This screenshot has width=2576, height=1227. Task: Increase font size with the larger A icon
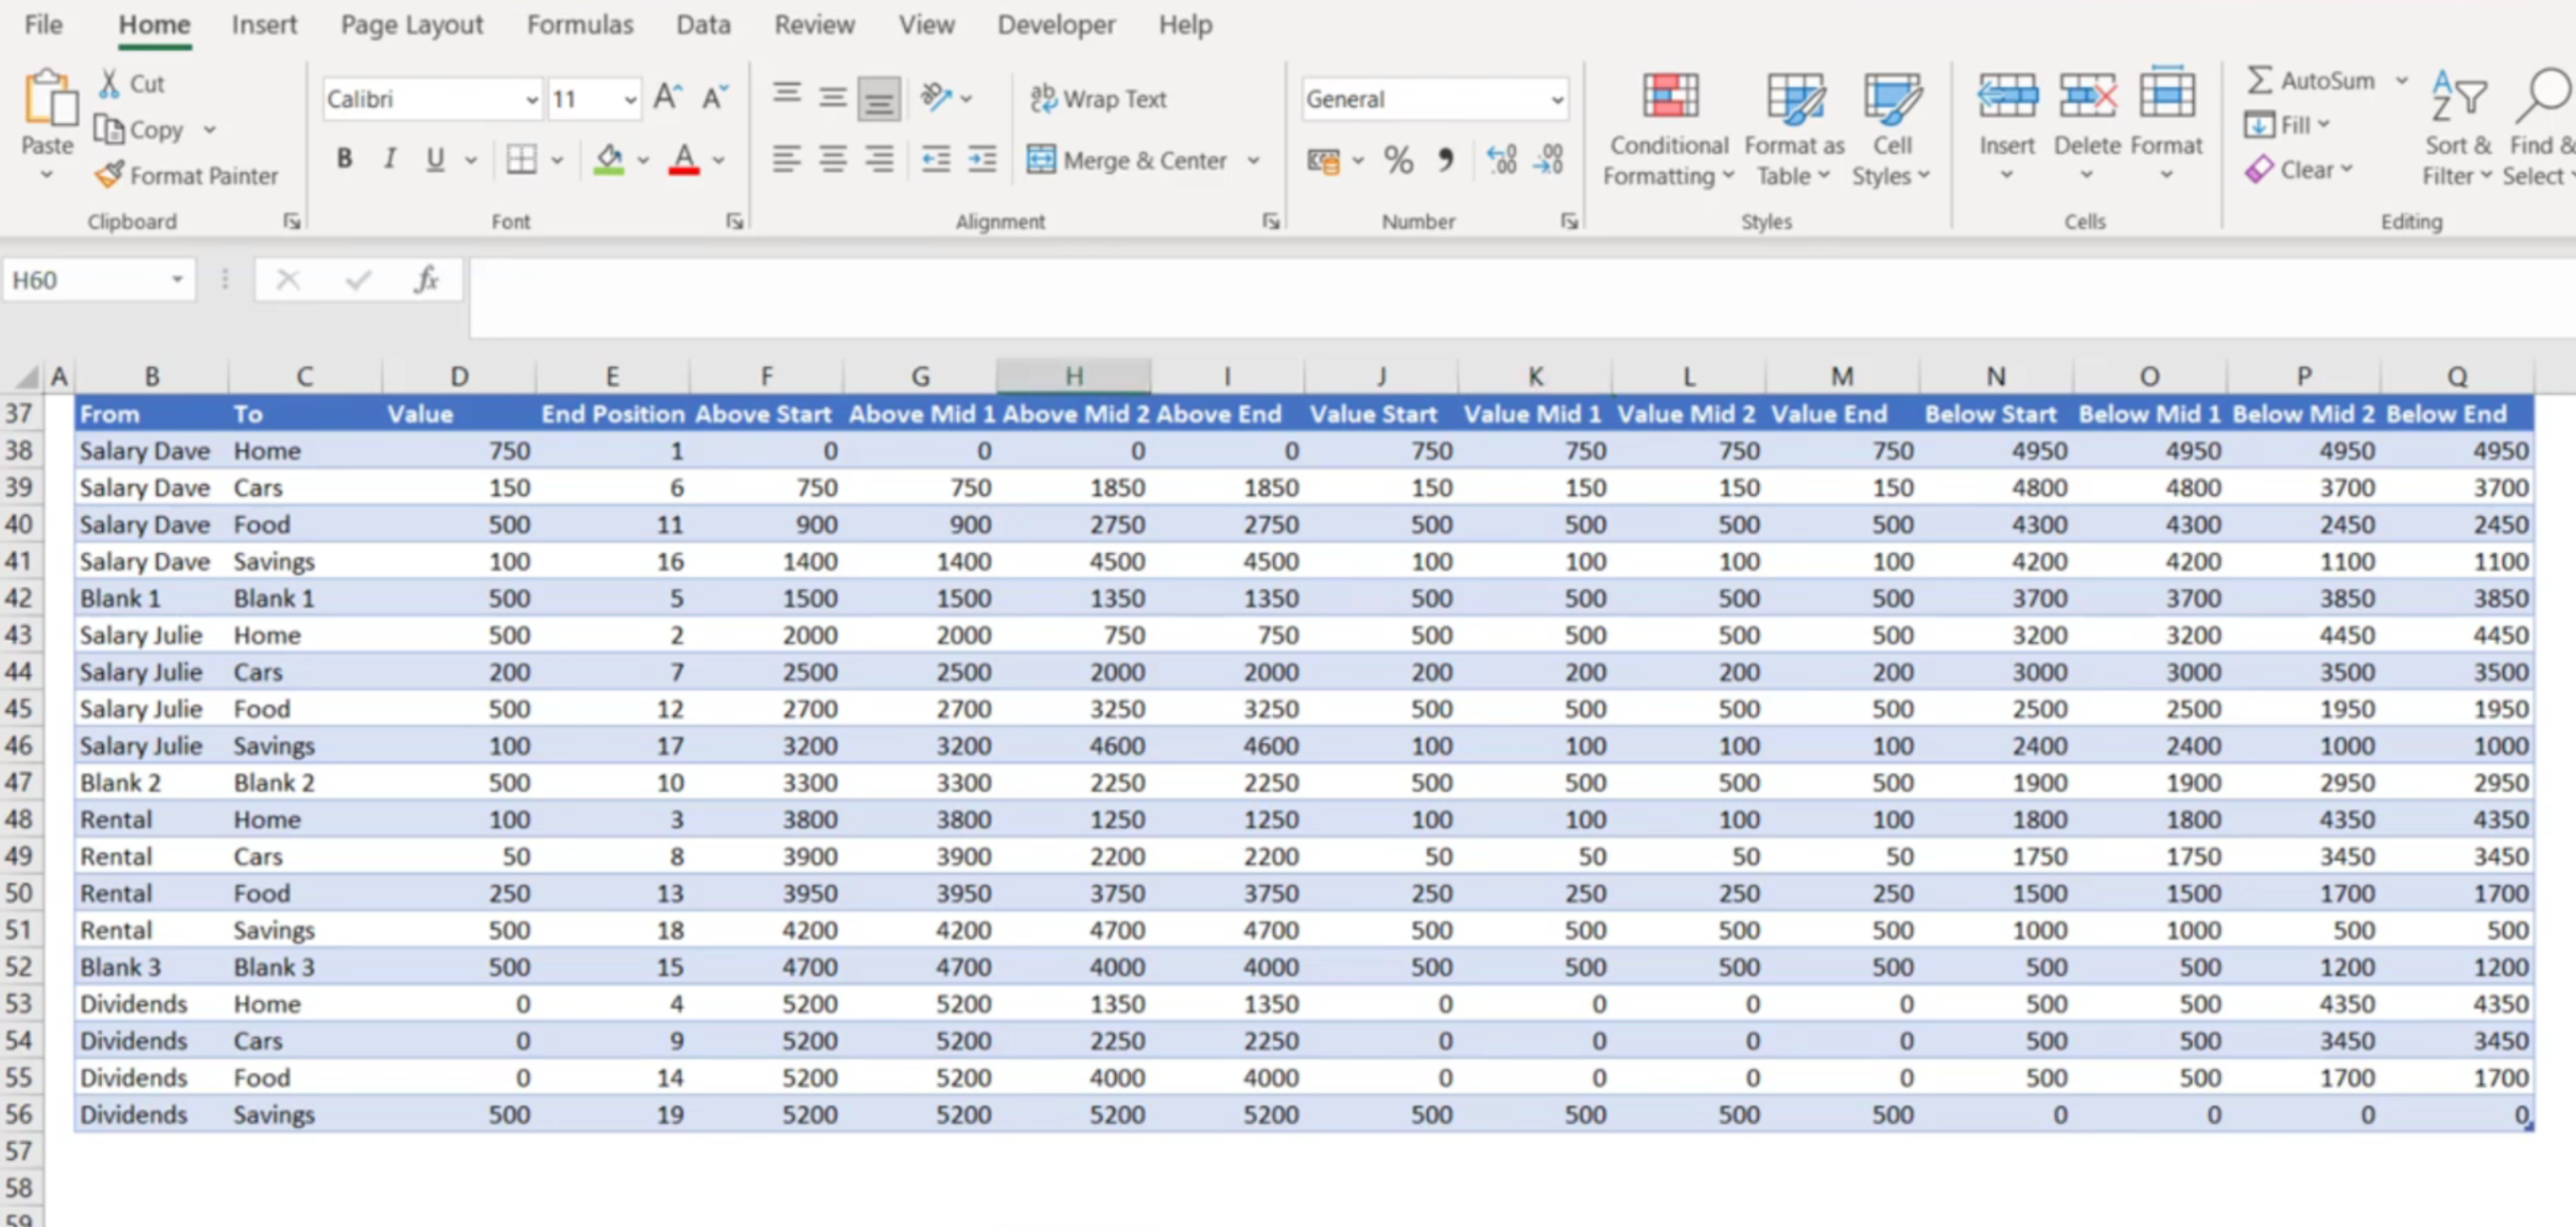(x=668, y=98)
